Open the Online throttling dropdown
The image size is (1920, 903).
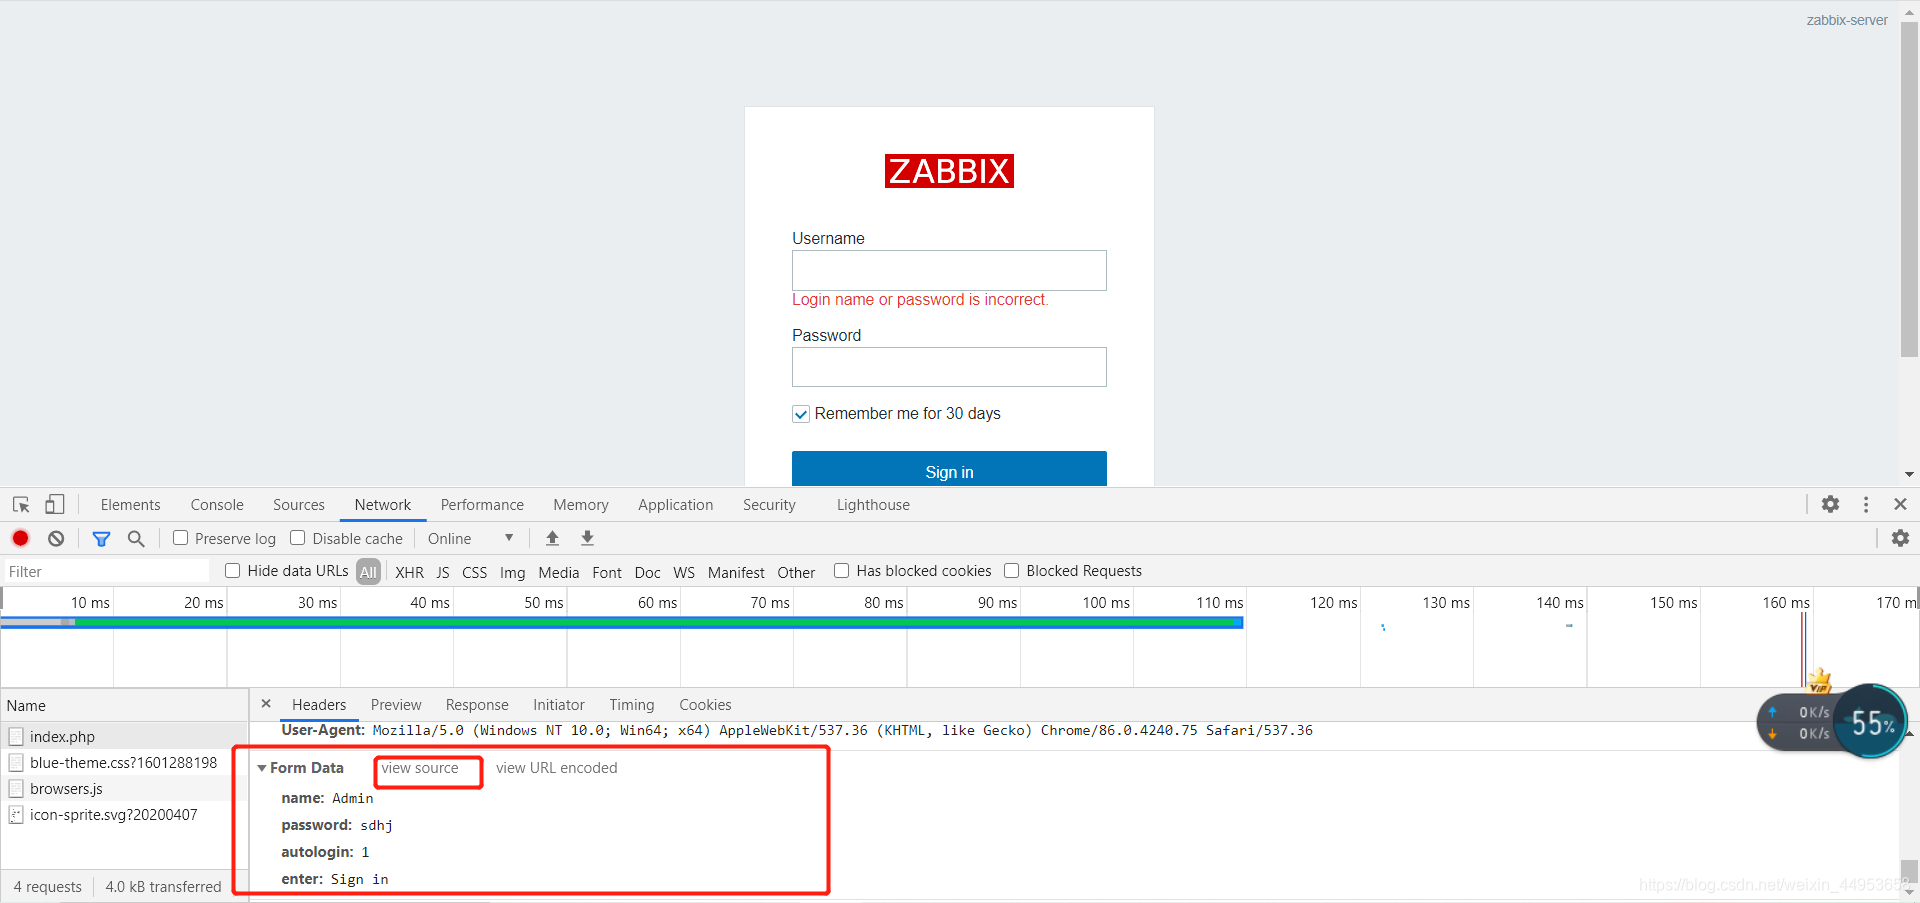point(470,538)
